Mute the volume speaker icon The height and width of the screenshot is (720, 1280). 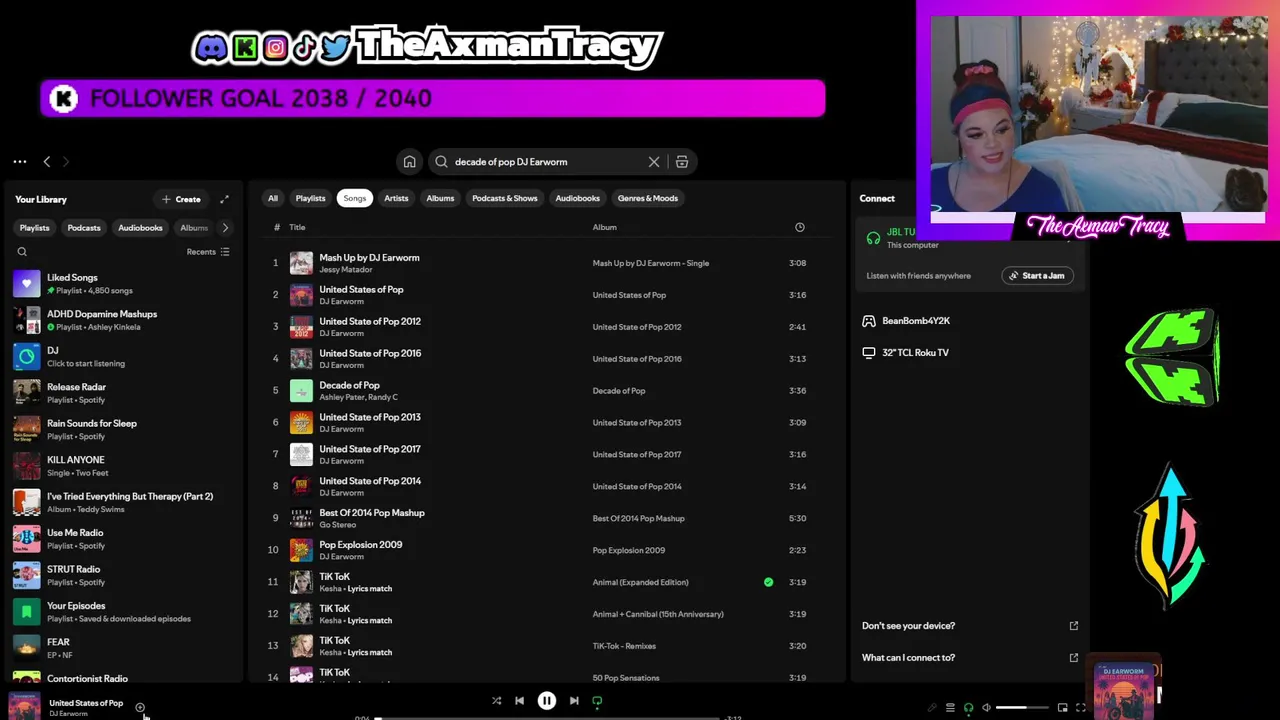(x=986, y=708)
